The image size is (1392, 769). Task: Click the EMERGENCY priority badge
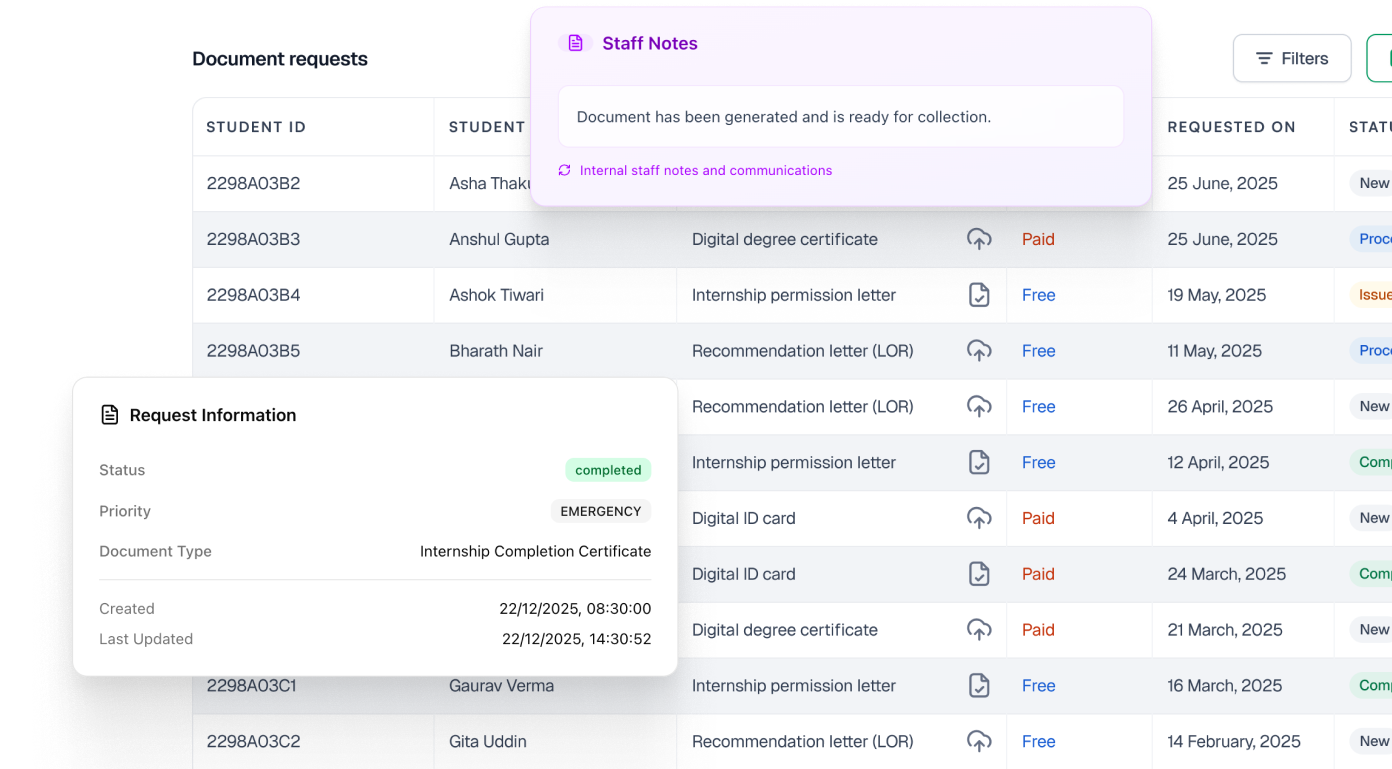pyautogui.click(x=601, y=511)
